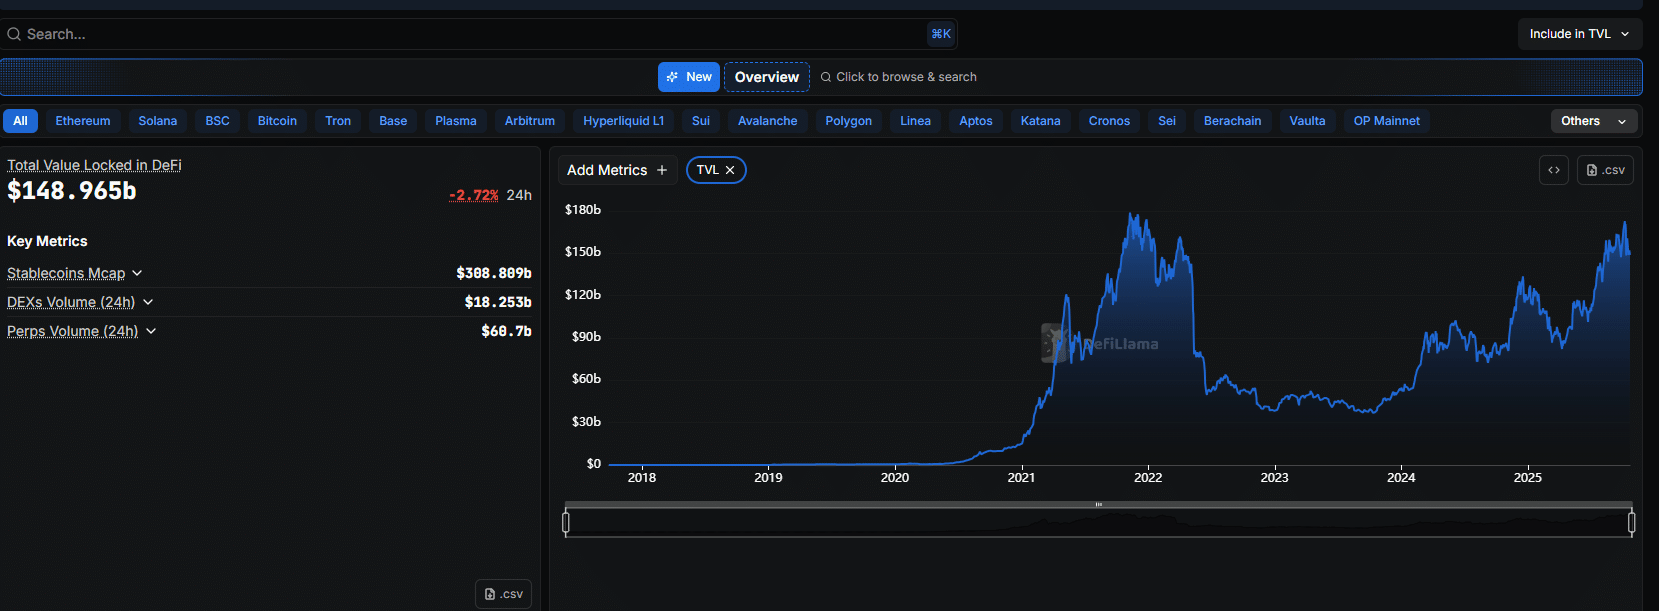Click the Solana chain link
Screen dimensions: 1660x611
pos(157,121)
